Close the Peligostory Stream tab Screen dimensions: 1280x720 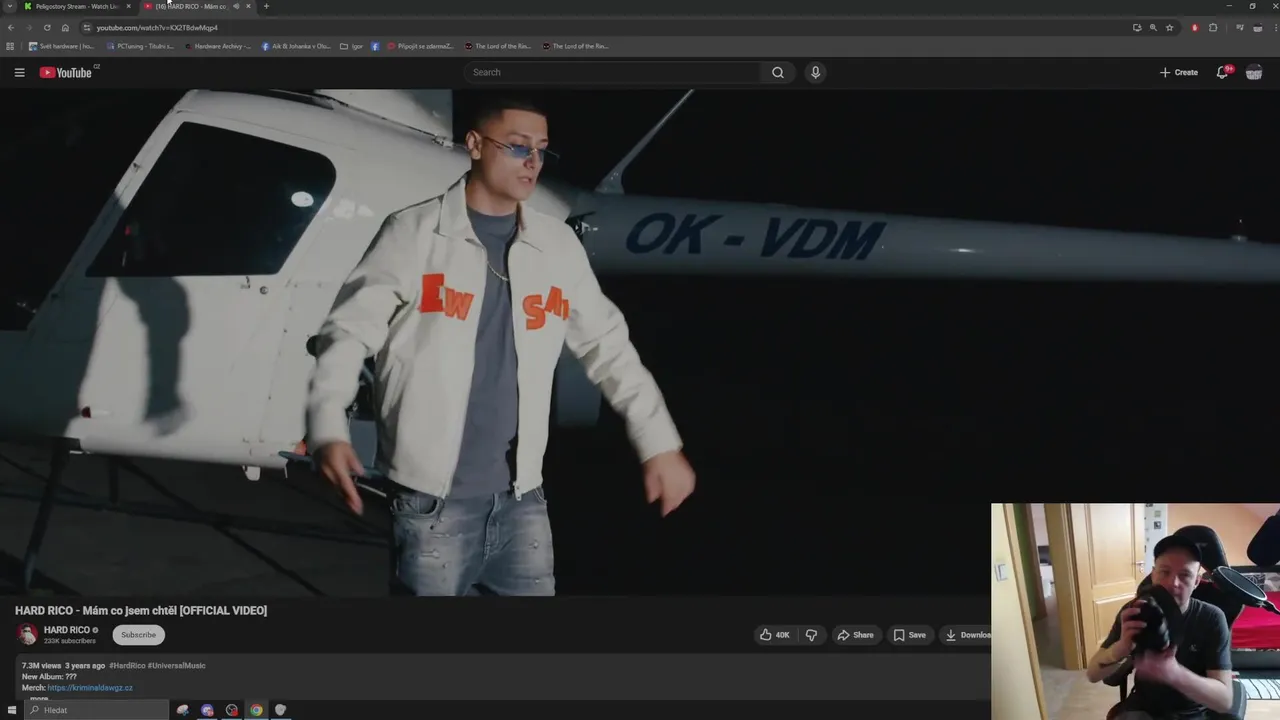[x=128, y=6]
